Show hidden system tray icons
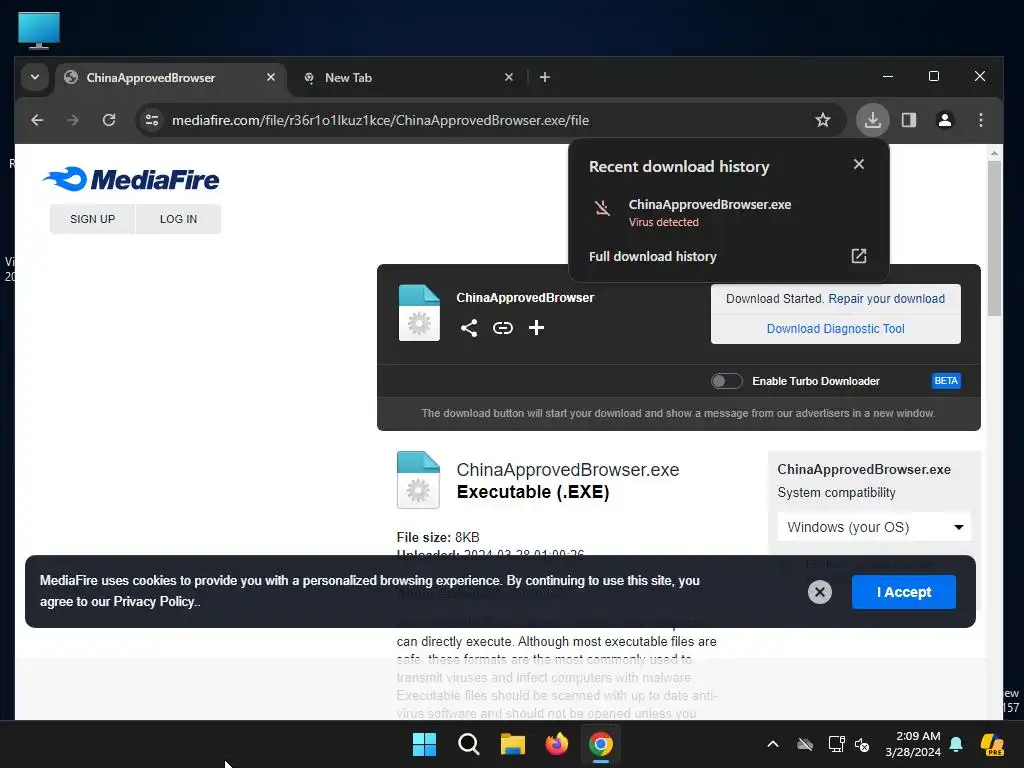 (773, 744)
